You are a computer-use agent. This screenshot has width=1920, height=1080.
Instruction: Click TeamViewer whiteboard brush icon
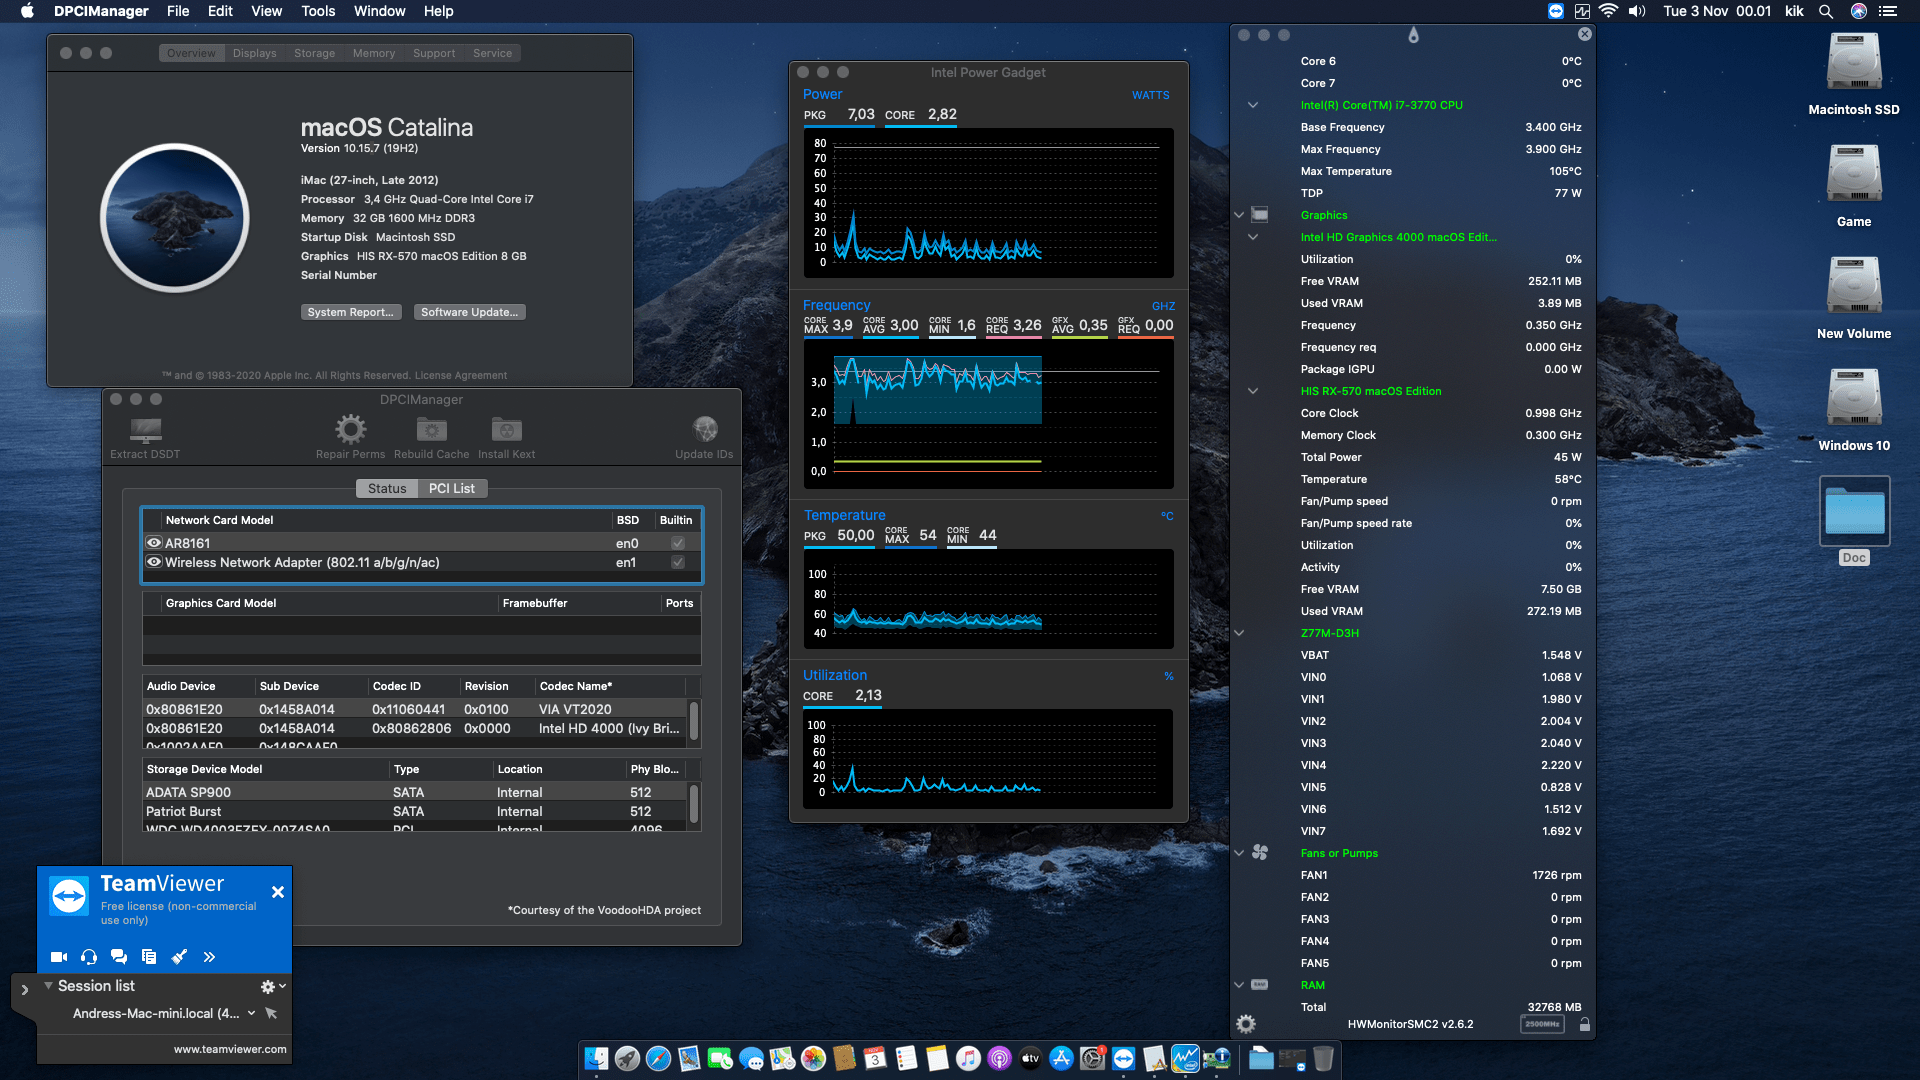[x=179, y=957]
